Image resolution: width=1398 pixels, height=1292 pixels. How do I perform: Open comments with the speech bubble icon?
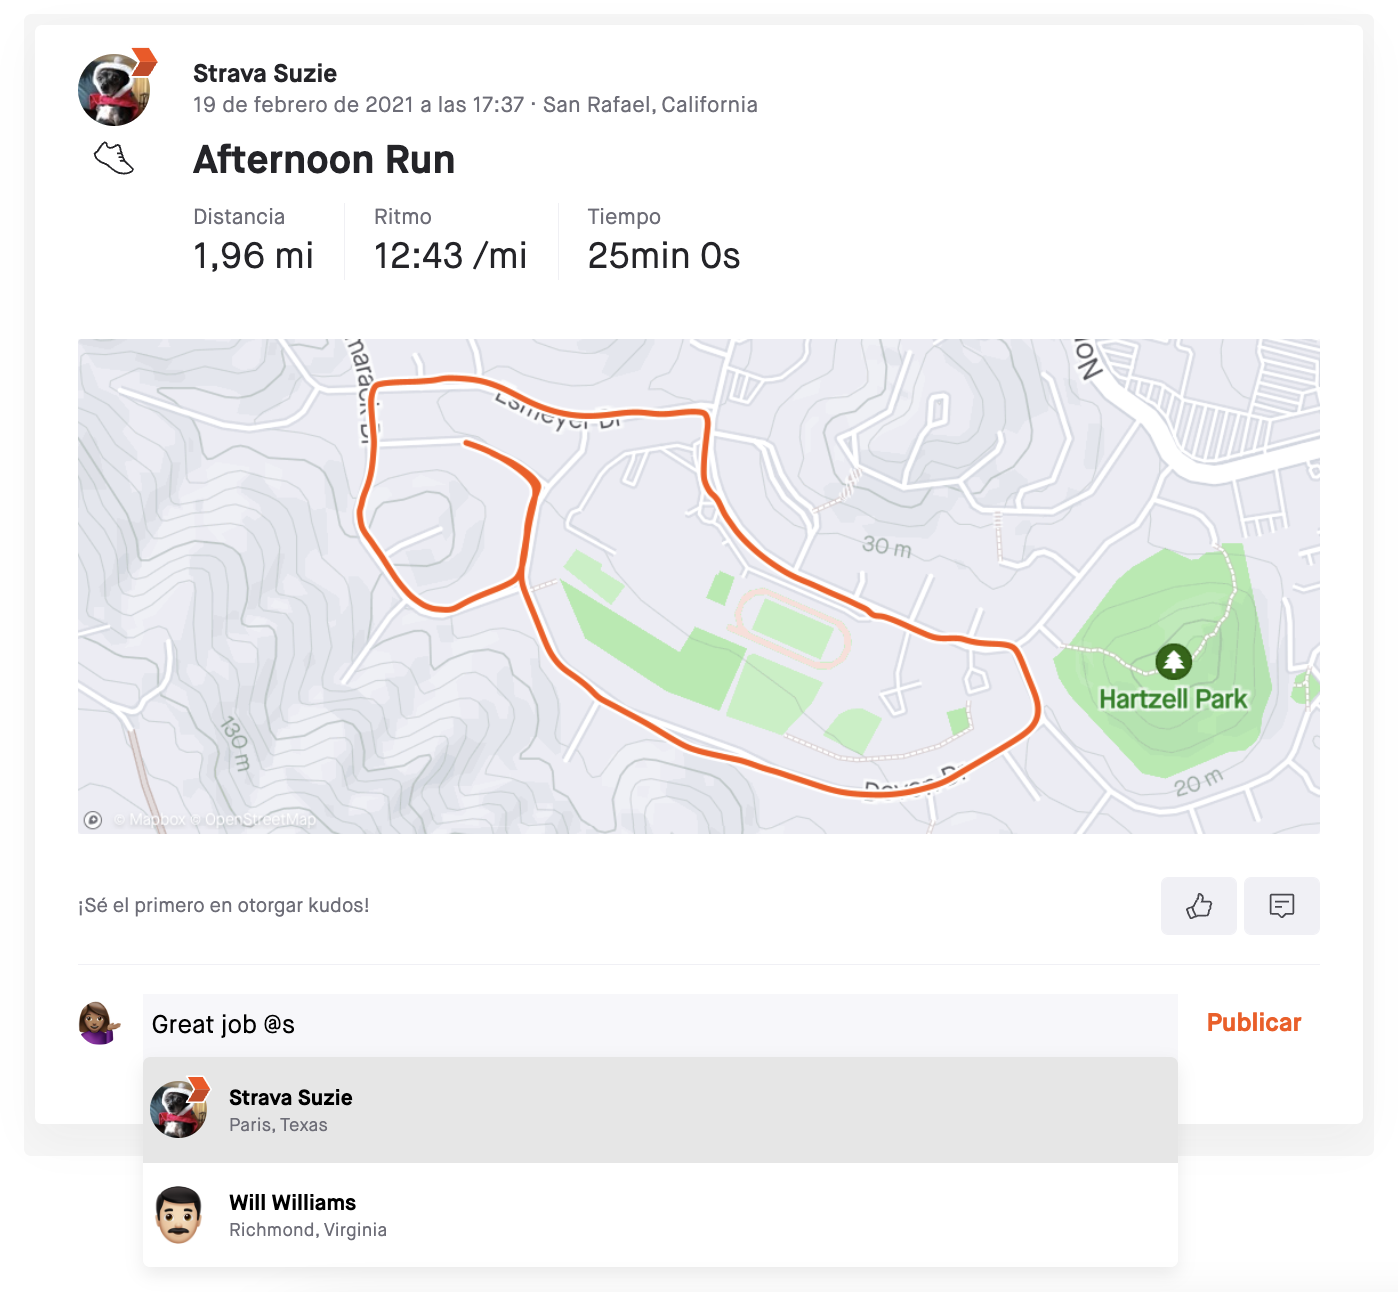[1281, 906]
